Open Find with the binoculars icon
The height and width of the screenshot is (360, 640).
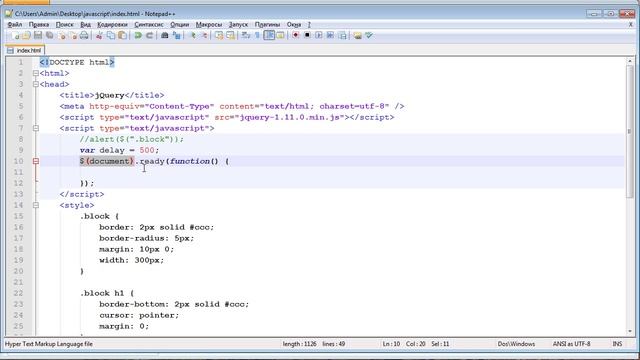pyautogui.click(x=164, y=36)
